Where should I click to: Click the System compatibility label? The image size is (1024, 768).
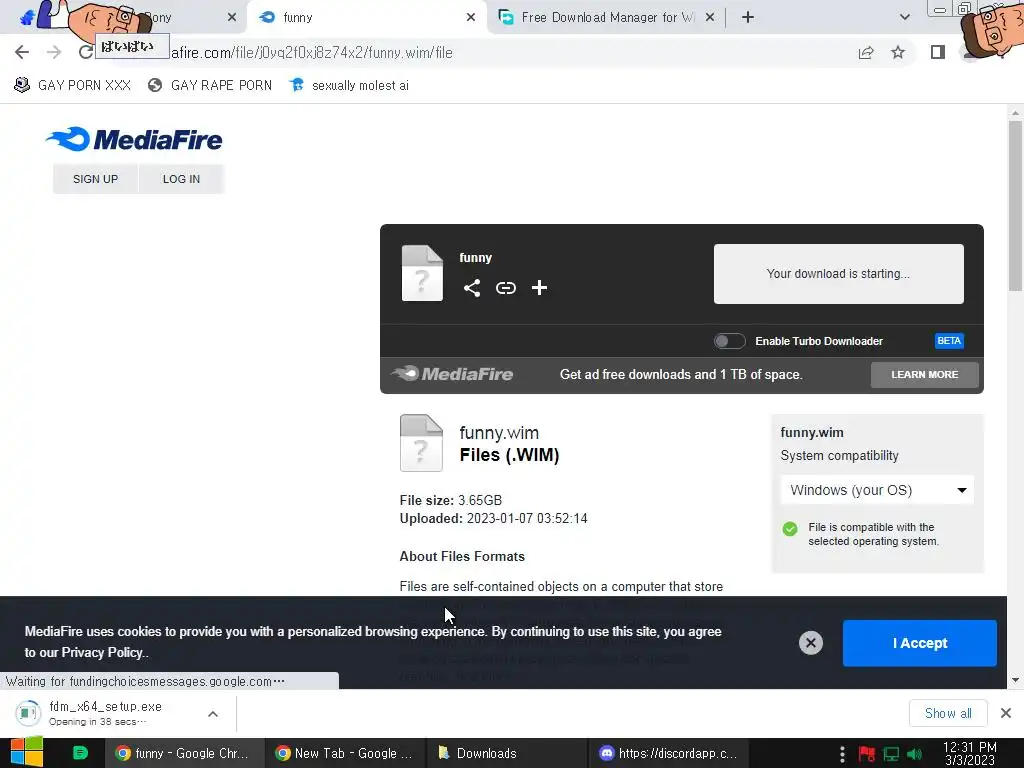(839, 456)
